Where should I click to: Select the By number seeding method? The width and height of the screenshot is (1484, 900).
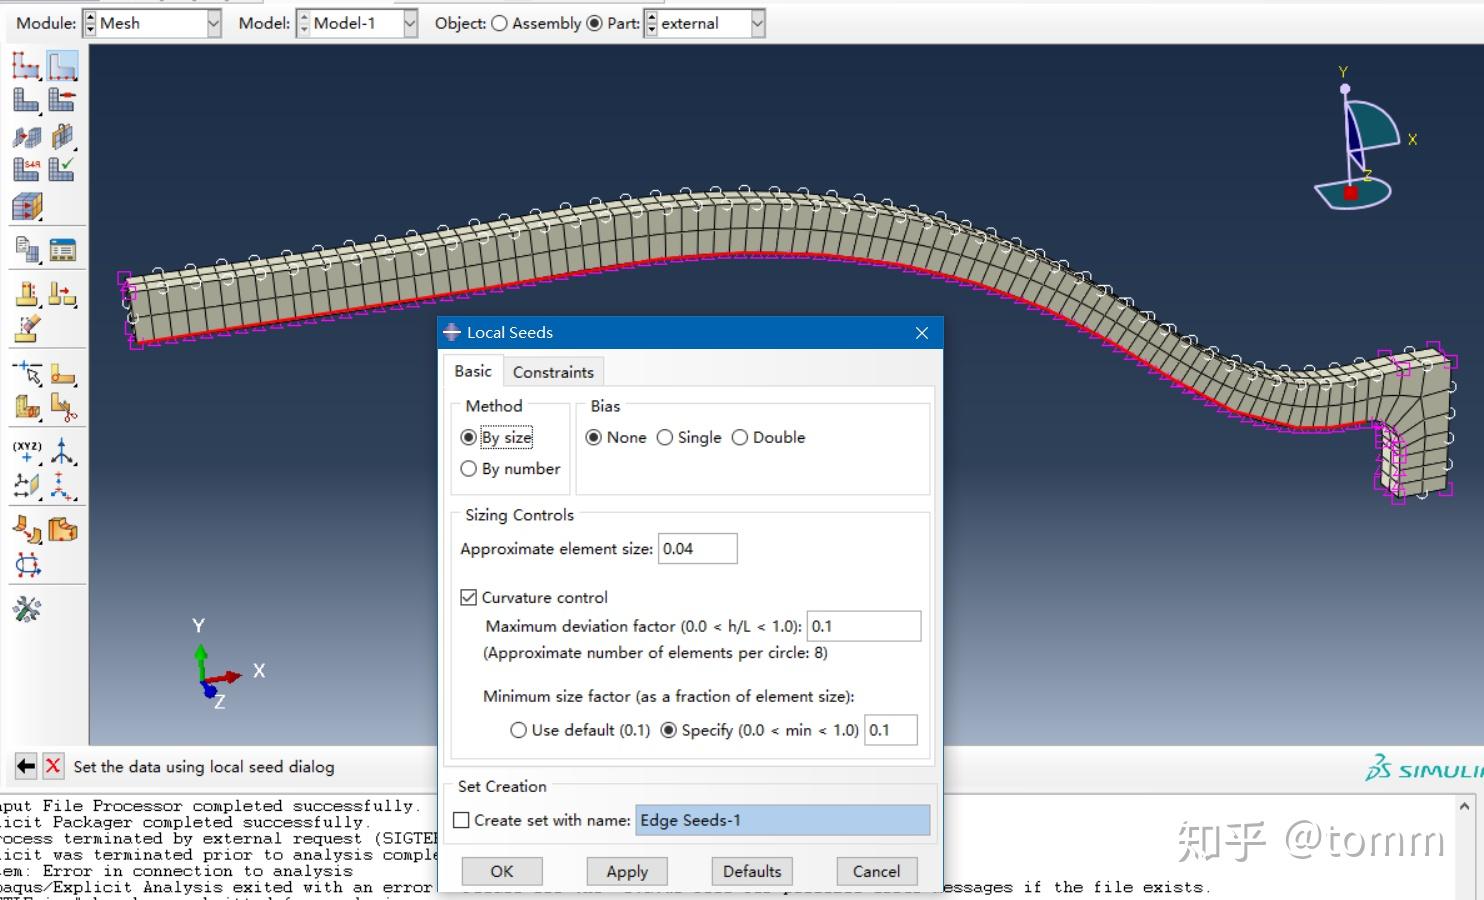(x=469, y=468)
